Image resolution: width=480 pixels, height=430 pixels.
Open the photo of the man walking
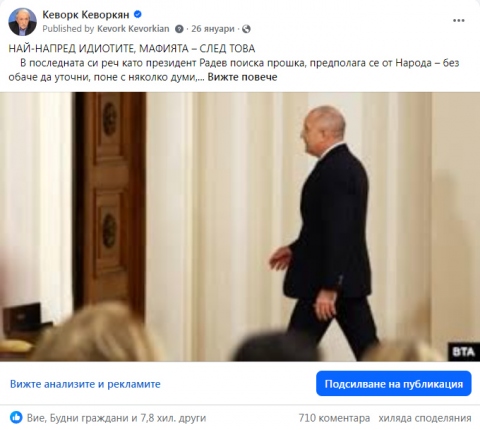point(240,227)
